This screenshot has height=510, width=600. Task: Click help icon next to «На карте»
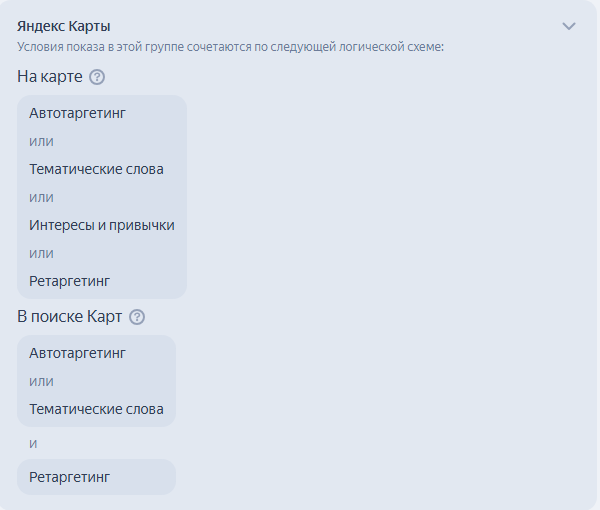coord(97,77)
